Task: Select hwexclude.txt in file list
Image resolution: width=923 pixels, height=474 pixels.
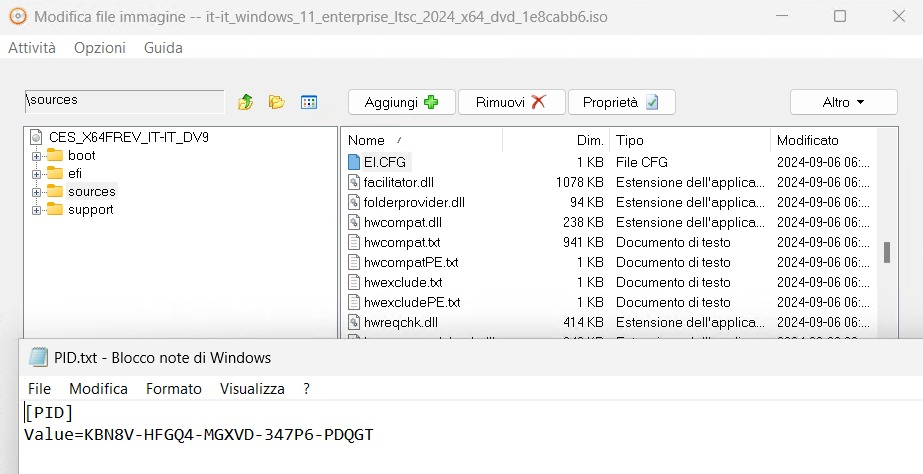Action: click(403, 283)
